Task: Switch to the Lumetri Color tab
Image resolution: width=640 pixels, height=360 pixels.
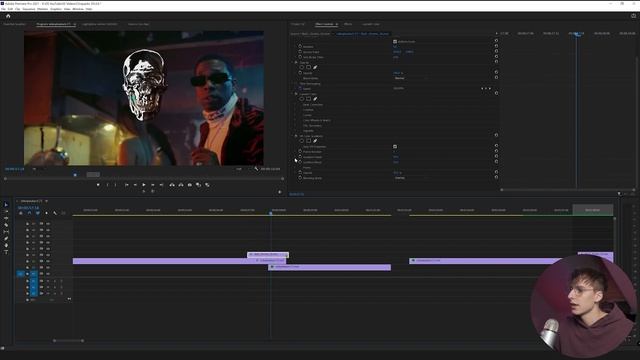Action: (x=370, y=24)
